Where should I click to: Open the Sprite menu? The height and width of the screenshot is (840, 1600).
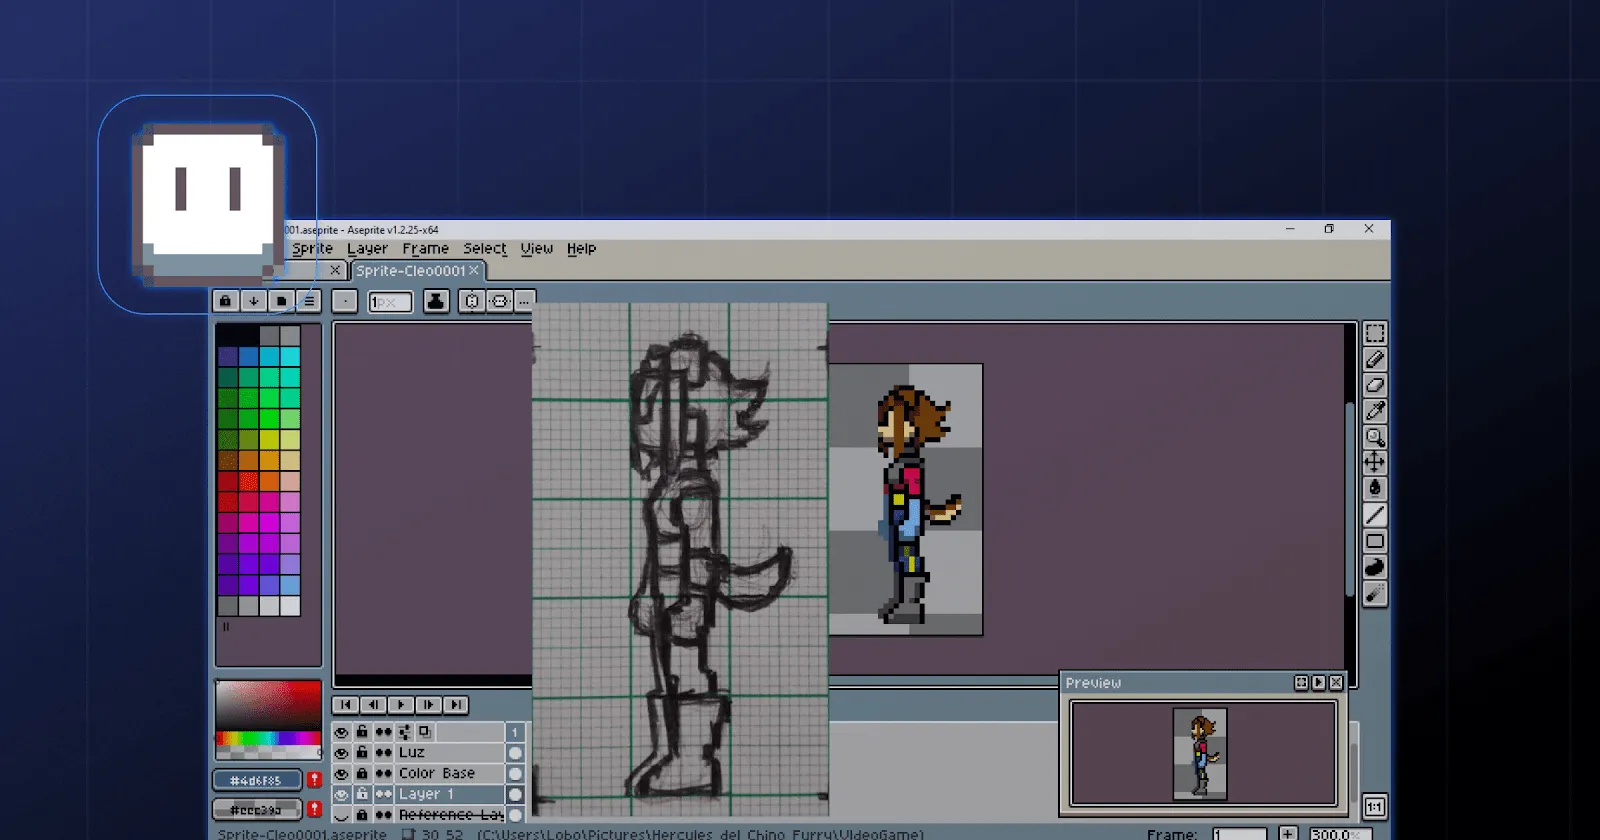[312, 249]
